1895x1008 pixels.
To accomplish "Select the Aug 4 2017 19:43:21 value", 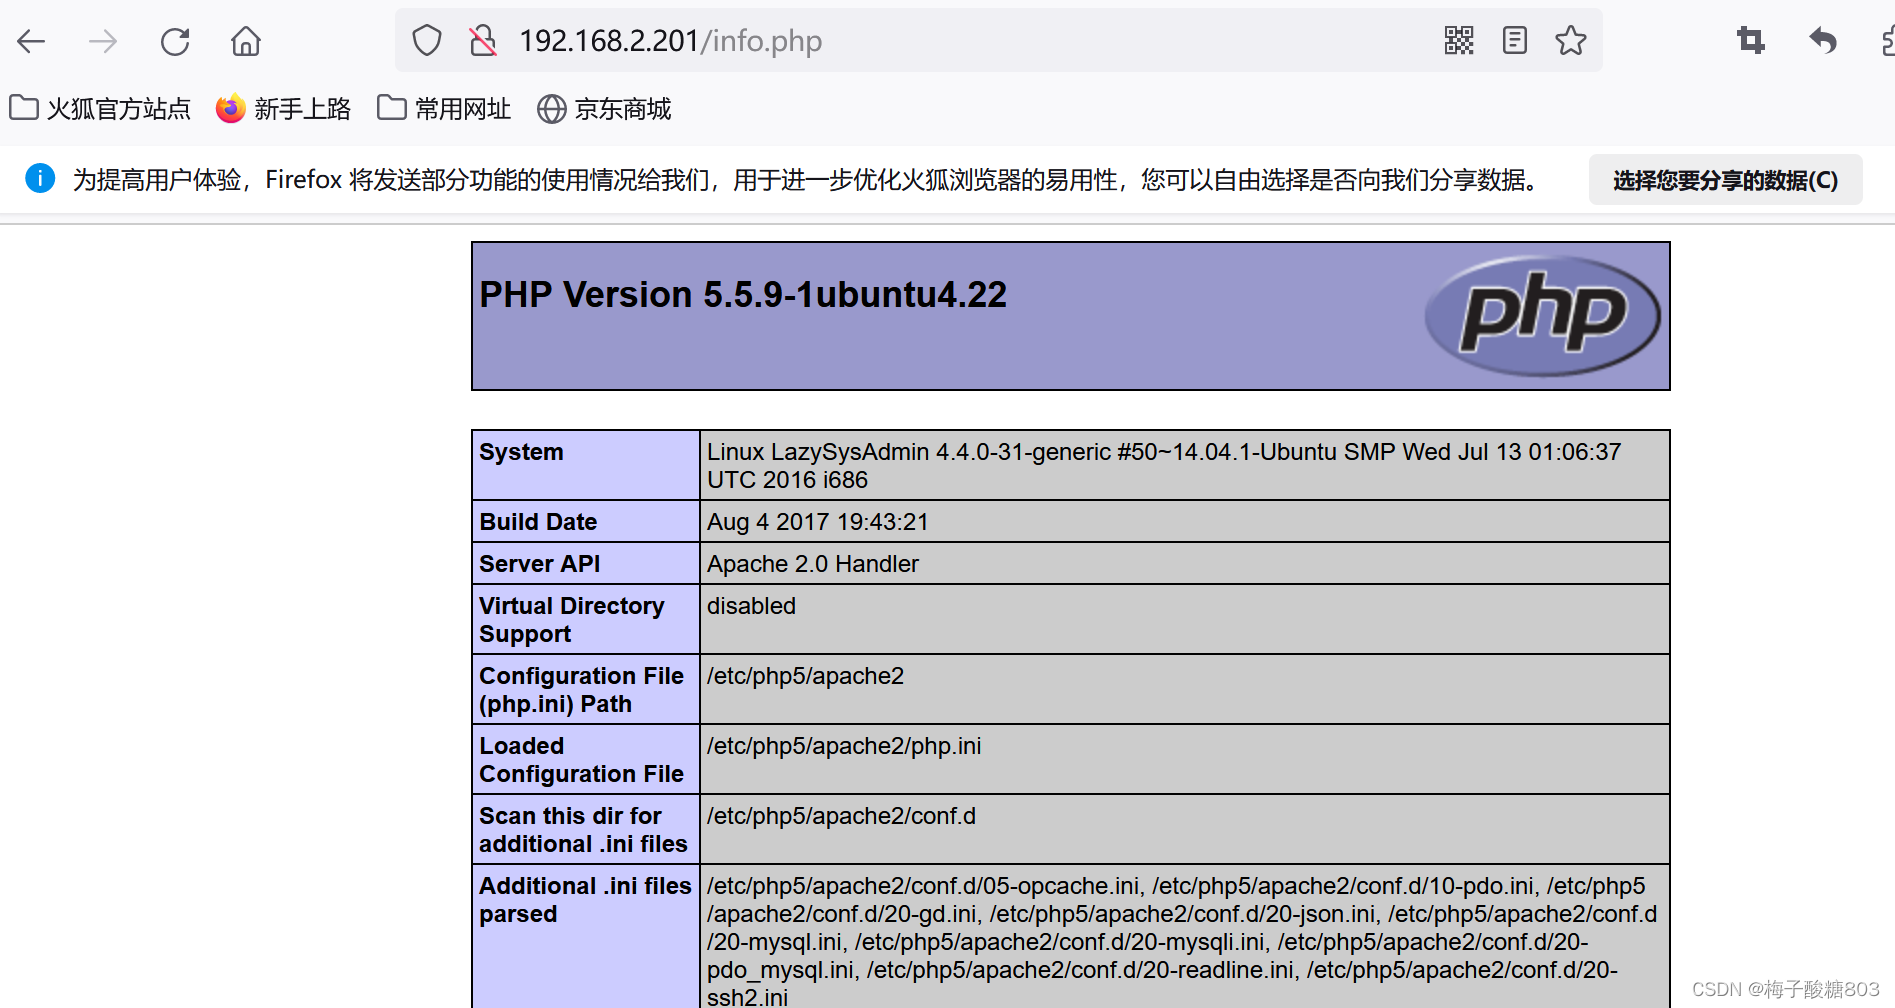I will pyautogui.click(x=817, y=522).
